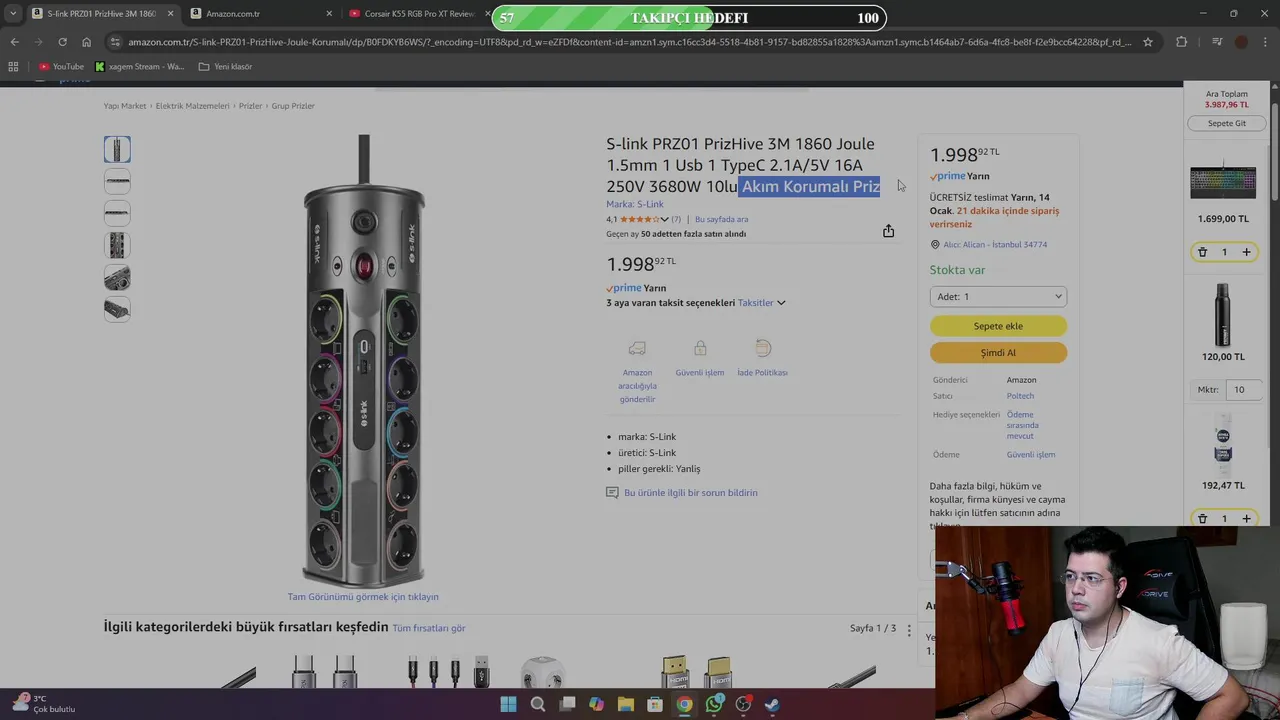Viewport: 1280px width, 720px height.
Task: Click the address bar URL
Action: 630,42
